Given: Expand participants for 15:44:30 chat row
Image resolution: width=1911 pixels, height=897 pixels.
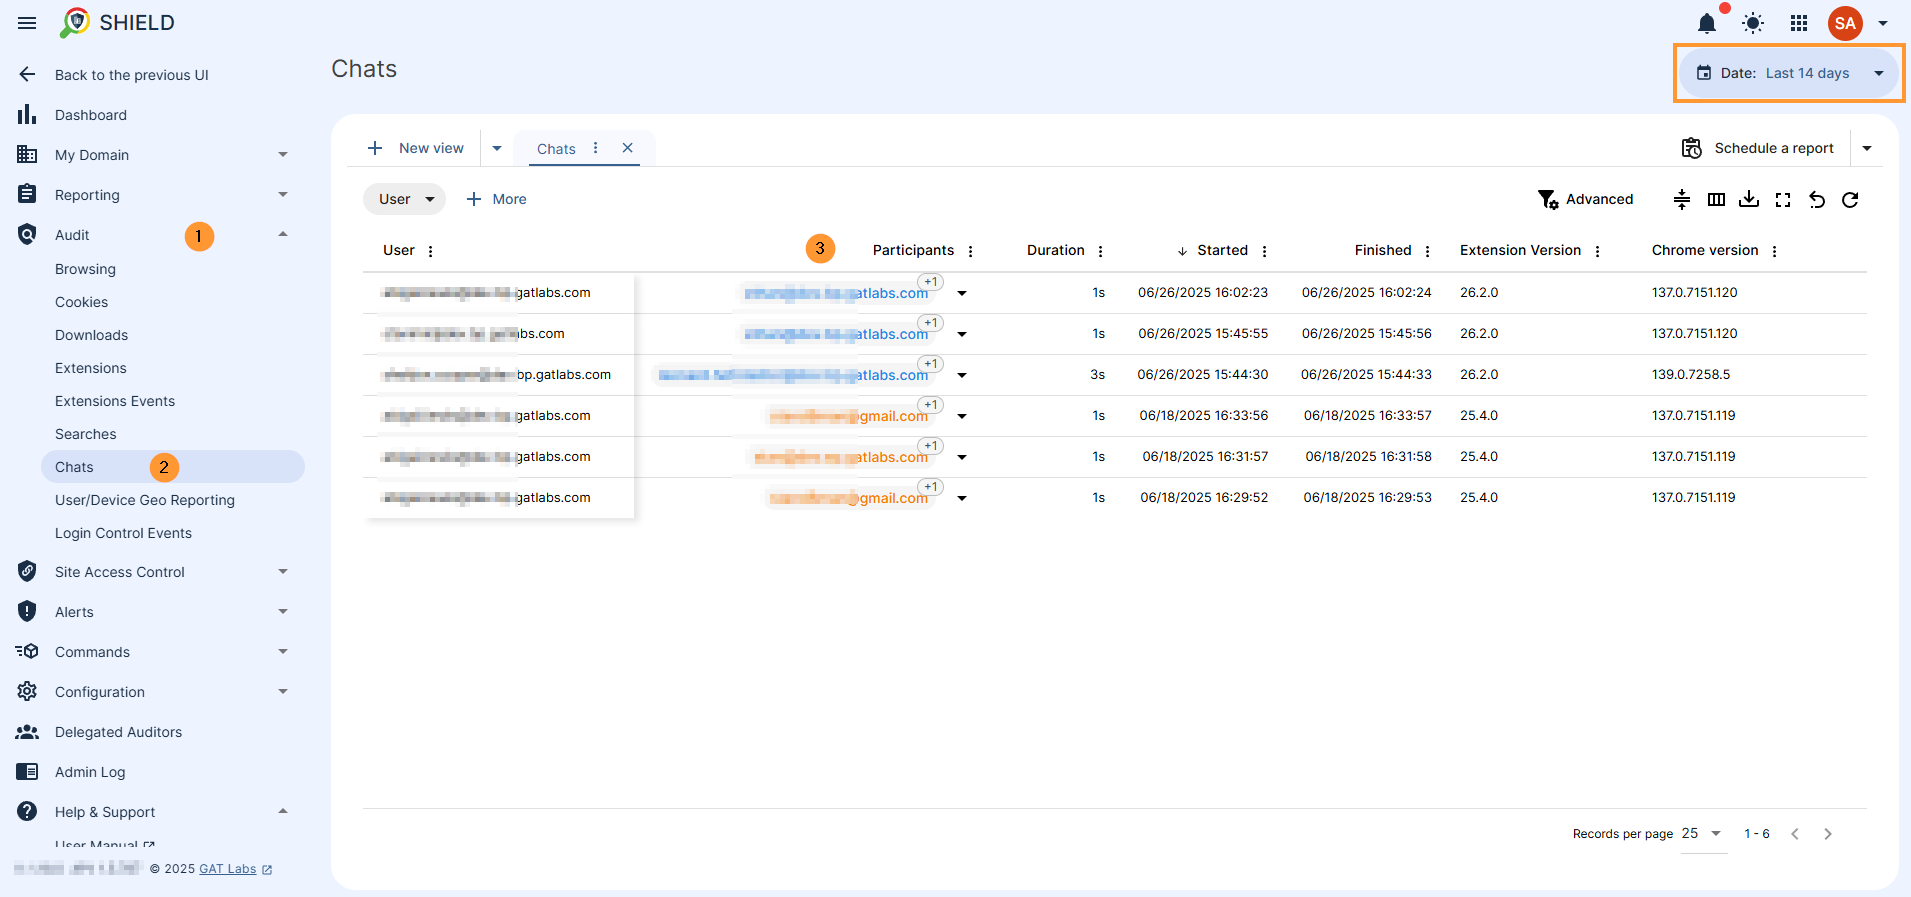Looking at the screenshot, I should coord(962,375).
